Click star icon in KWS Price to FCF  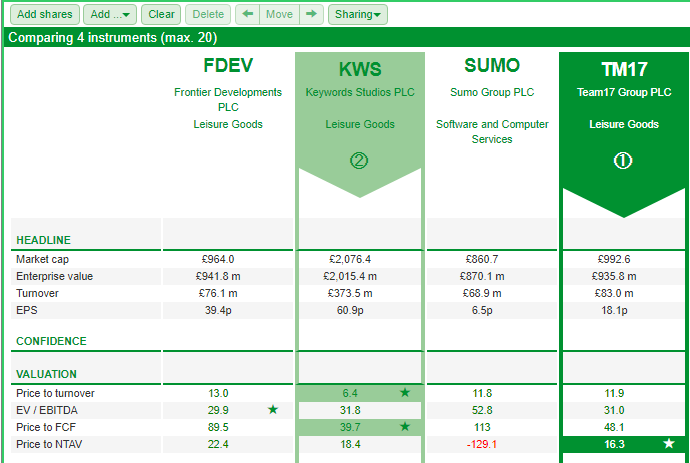[405, 426]
